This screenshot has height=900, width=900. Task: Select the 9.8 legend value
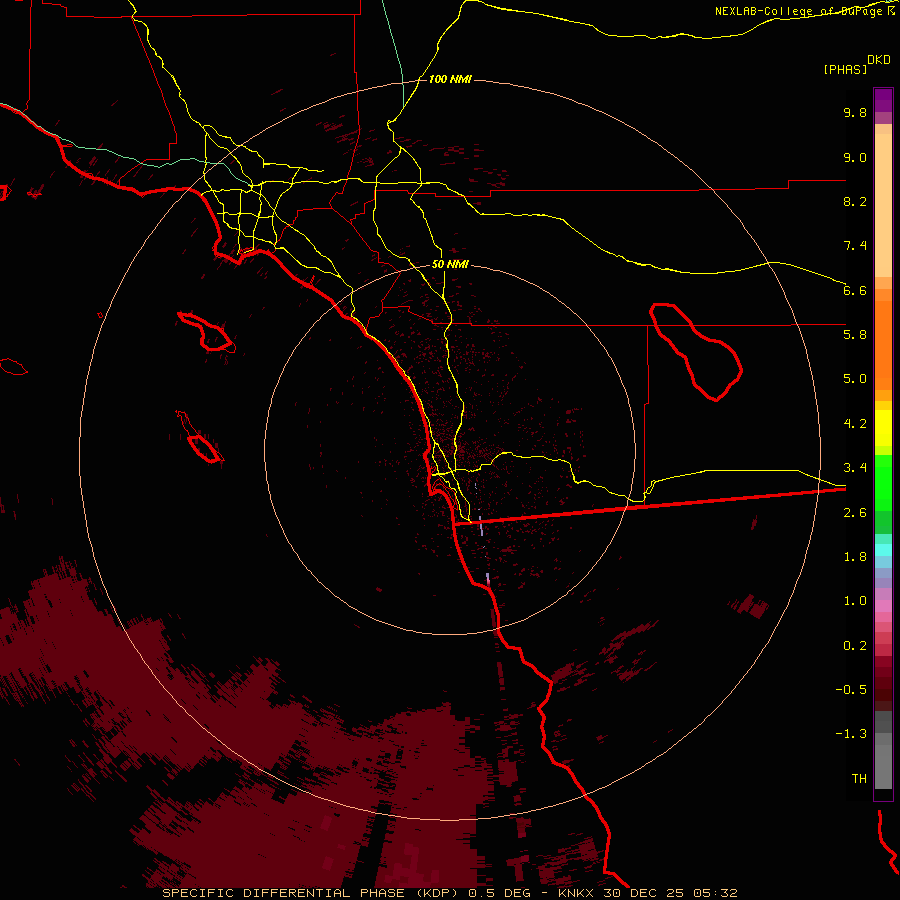[855, 112]
